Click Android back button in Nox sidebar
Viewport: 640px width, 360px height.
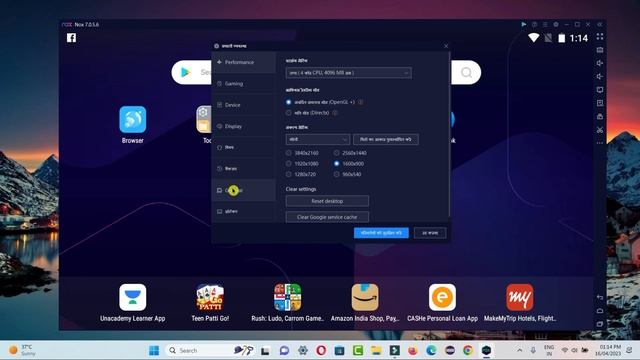coord(600,297)
